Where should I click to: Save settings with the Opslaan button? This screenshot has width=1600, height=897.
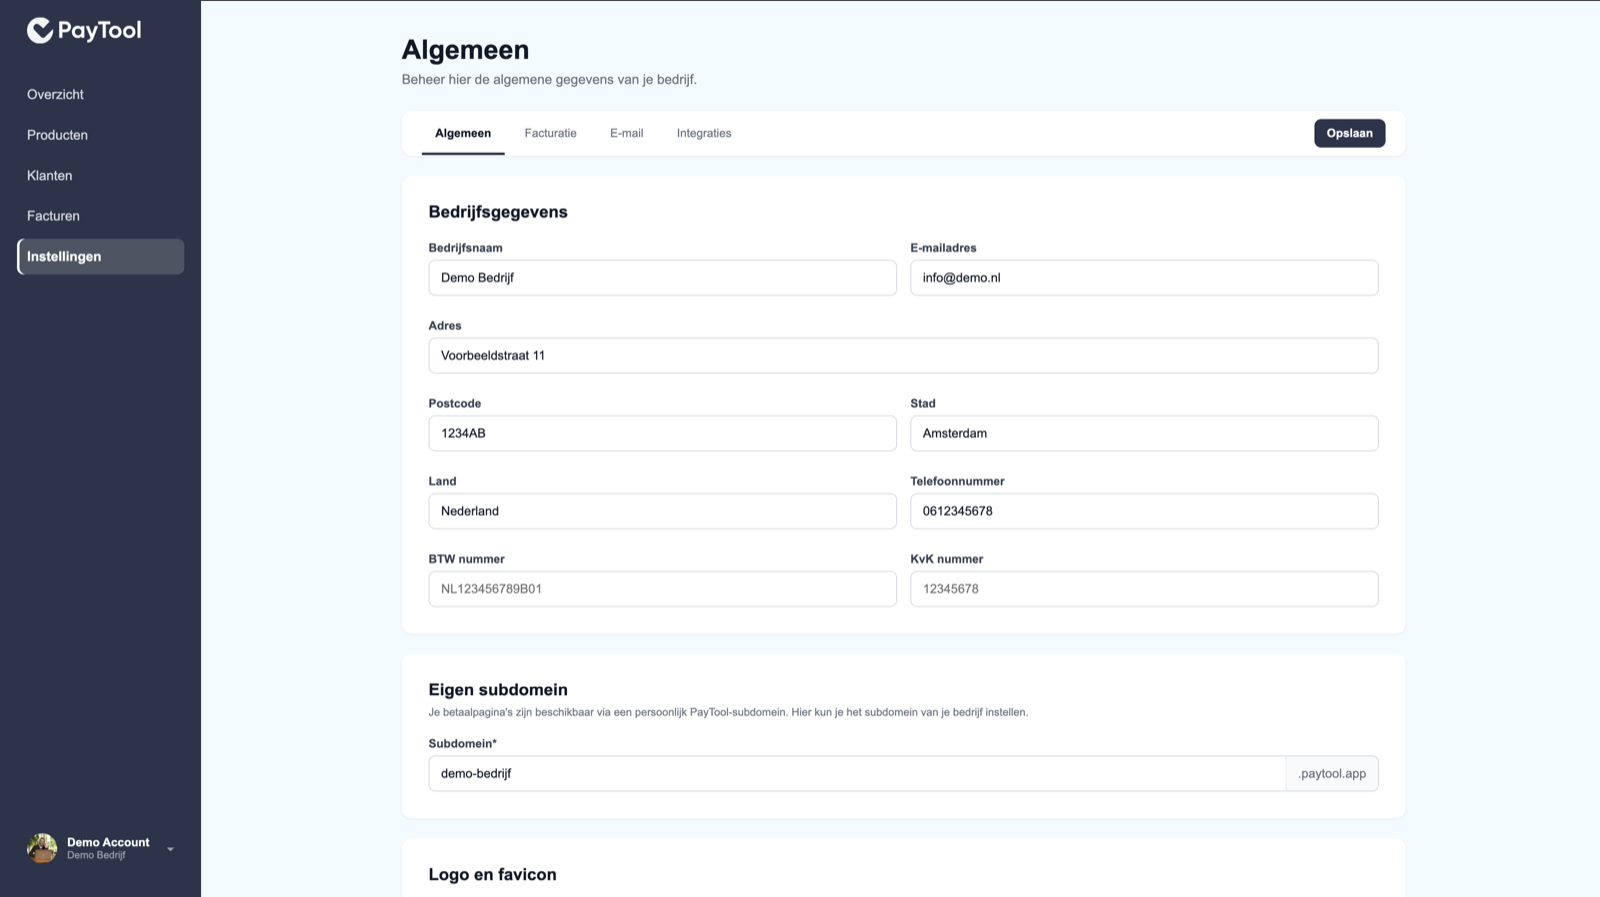pos(1349,133)
